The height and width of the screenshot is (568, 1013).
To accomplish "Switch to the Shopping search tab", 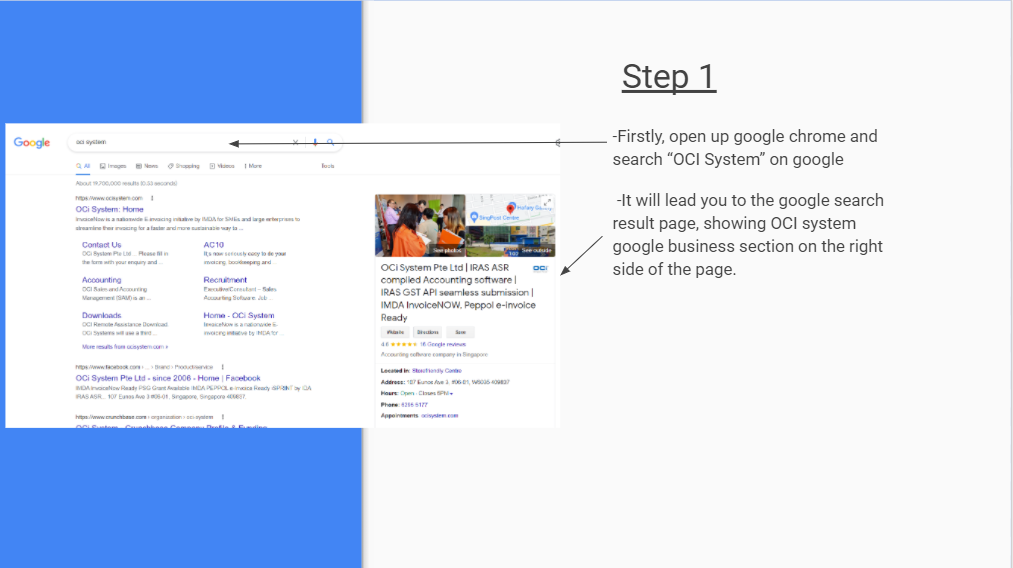I will [184, 166].
